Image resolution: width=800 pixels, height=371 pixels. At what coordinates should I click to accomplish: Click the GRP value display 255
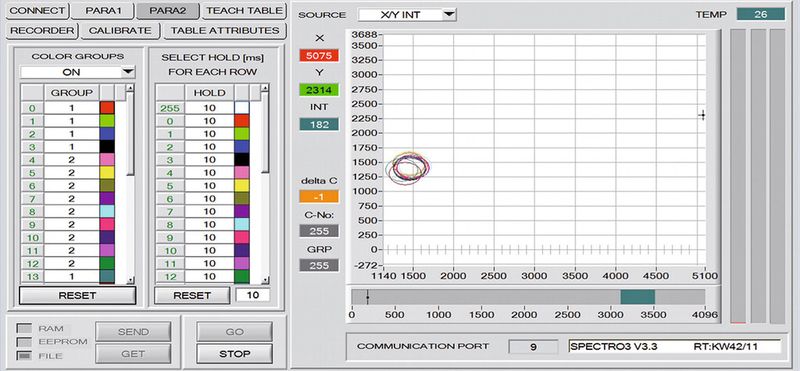click(x=319, y=265)
